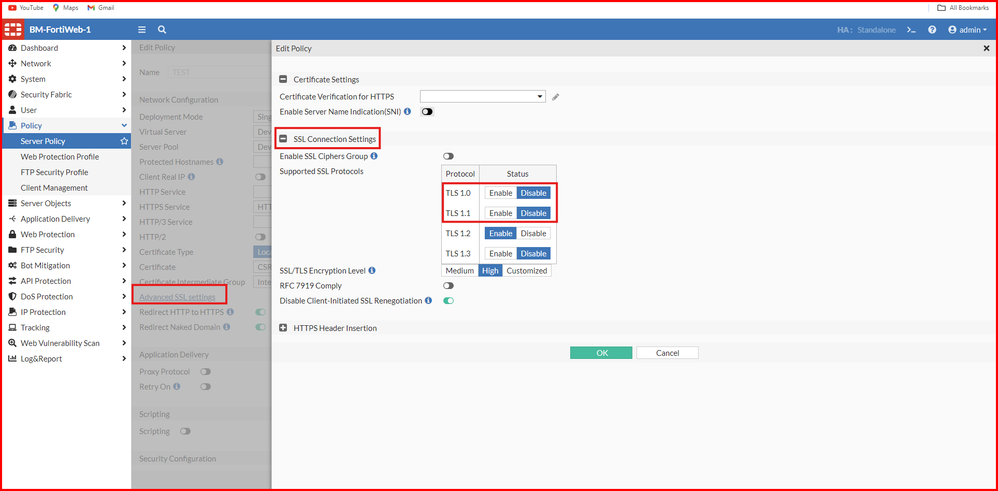Click the Fortinet logo icon
The image size is (998, 491).
coord(13,30)
